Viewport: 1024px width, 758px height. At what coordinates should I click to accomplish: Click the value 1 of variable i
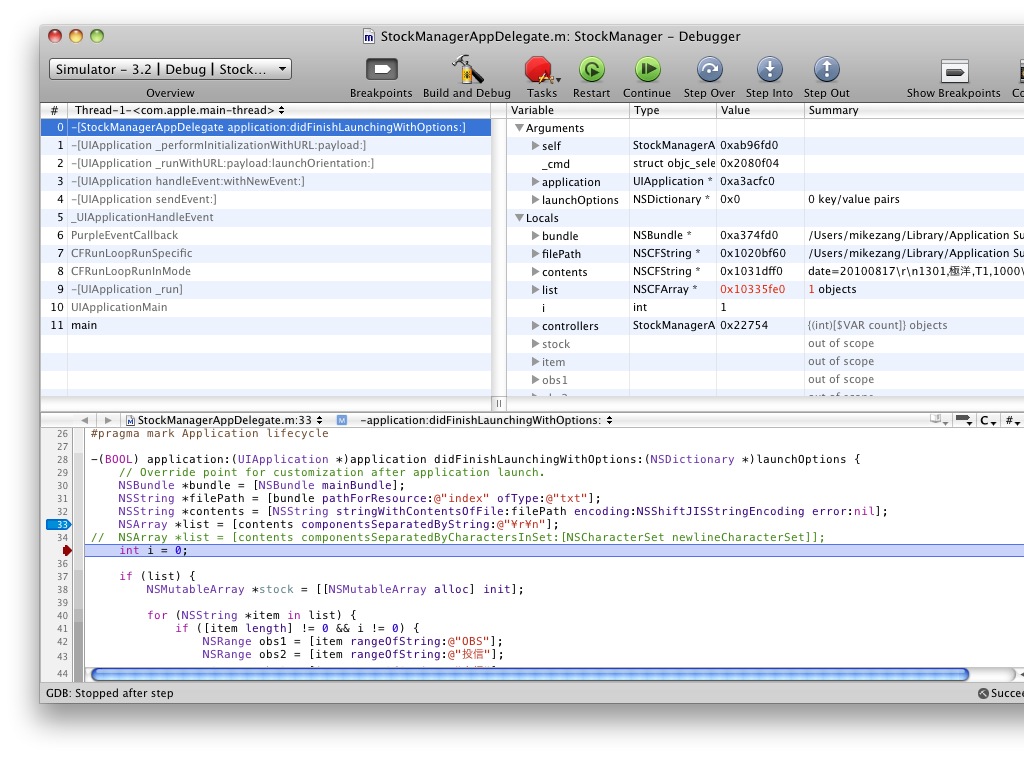click(724, 308)
